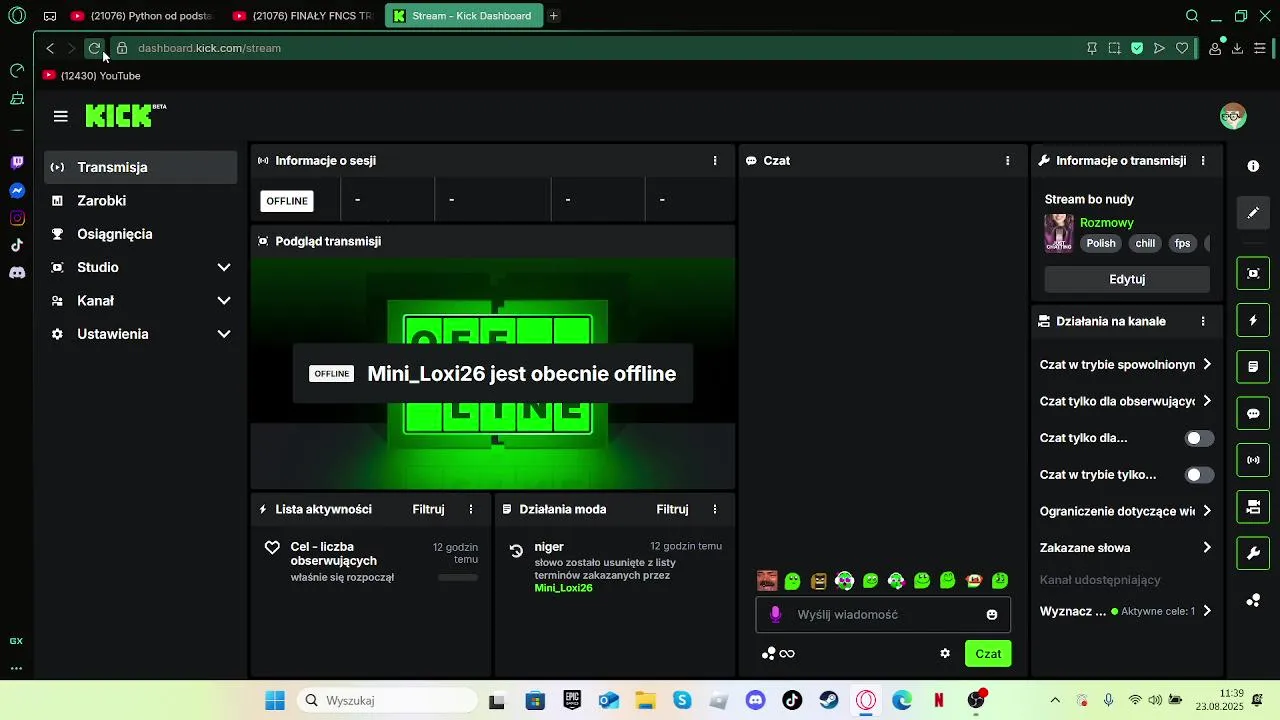
Task: Open TikTok in the browser sidebar
Action: 17,245
